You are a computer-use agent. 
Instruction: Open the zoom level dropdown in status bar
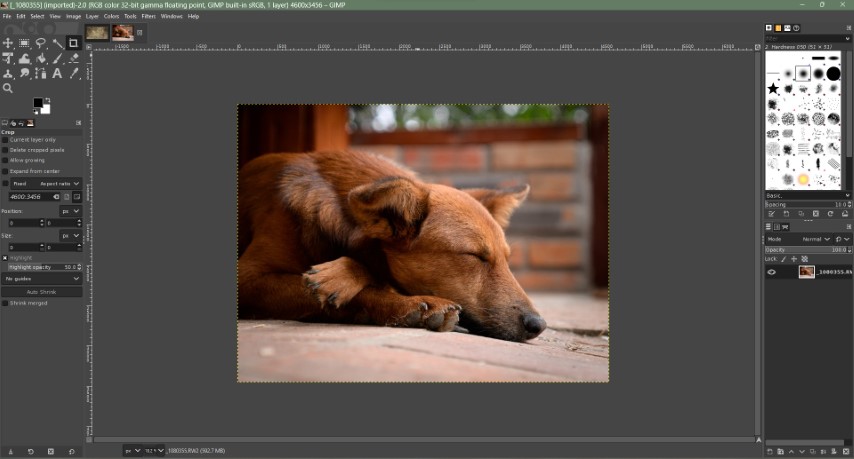tap(154, 451)
